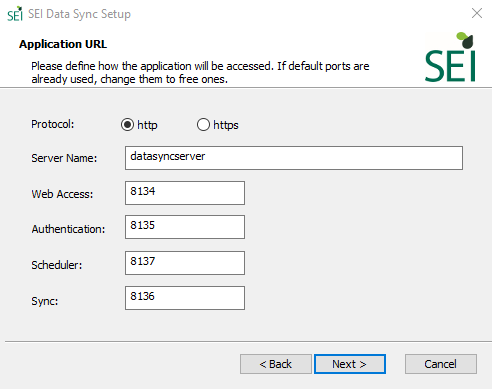Click the large SEI logo in the header

450,57
